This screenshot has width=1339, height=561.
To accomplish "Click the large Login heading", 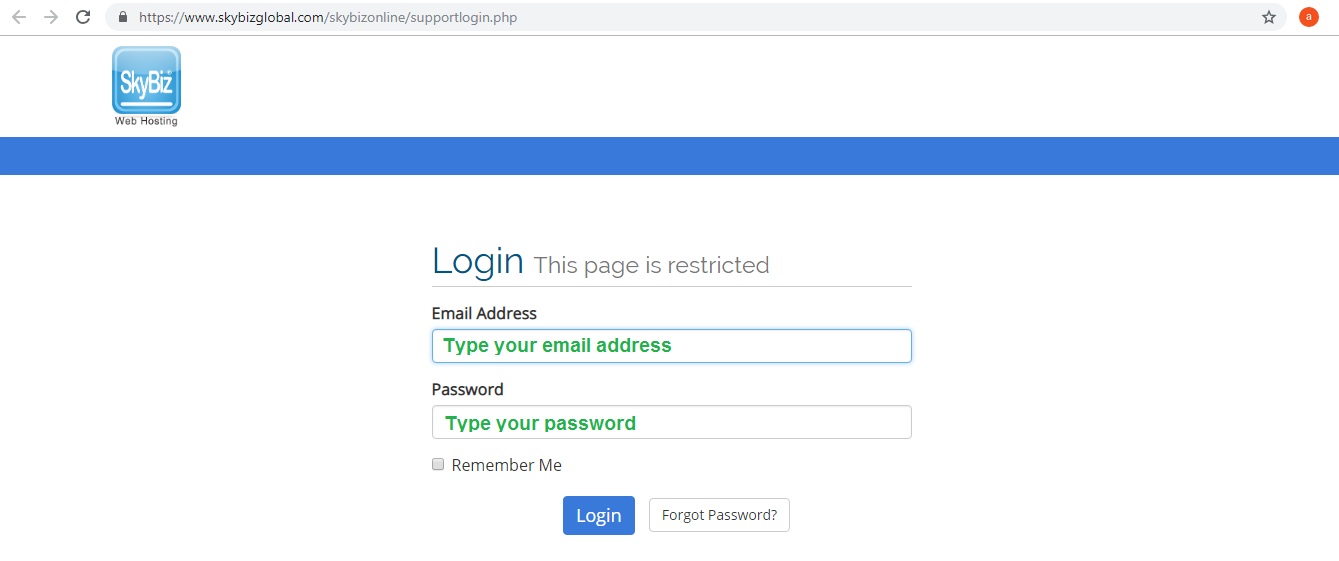I will pyautogui.click(x=477, y=261).
